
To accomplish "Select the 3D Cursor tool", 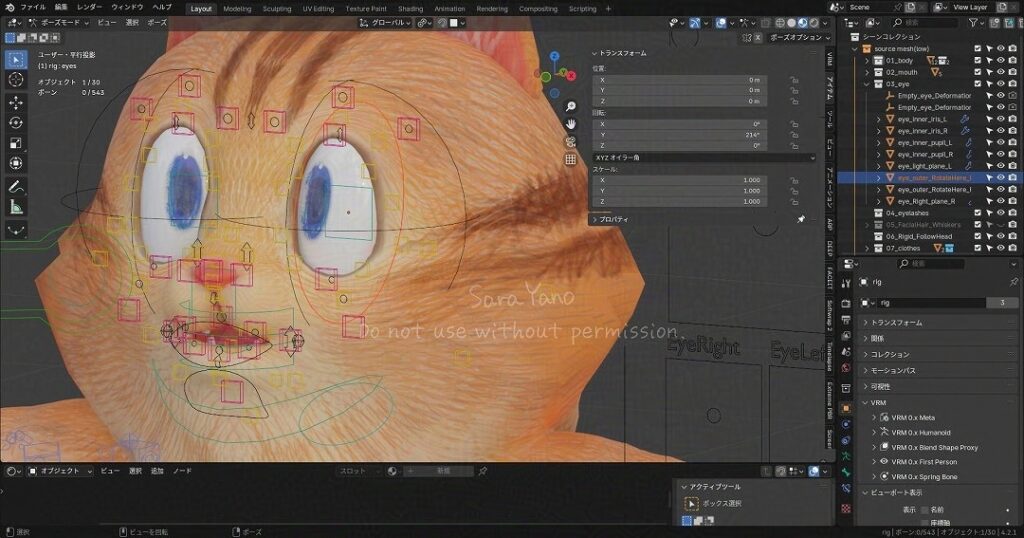I will pos(16,79).
